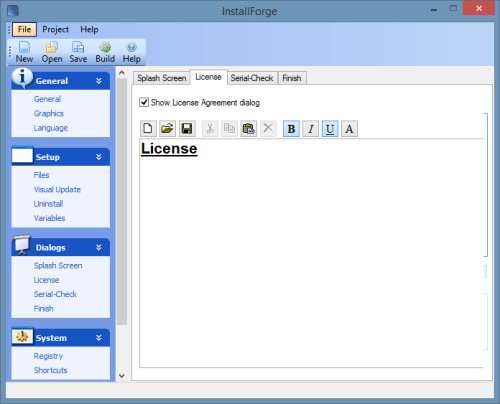Image resolution: width=500 pixels, height=404 pixels.
Task: Toggle Bold formatting
Action: [x=291, y=129]
